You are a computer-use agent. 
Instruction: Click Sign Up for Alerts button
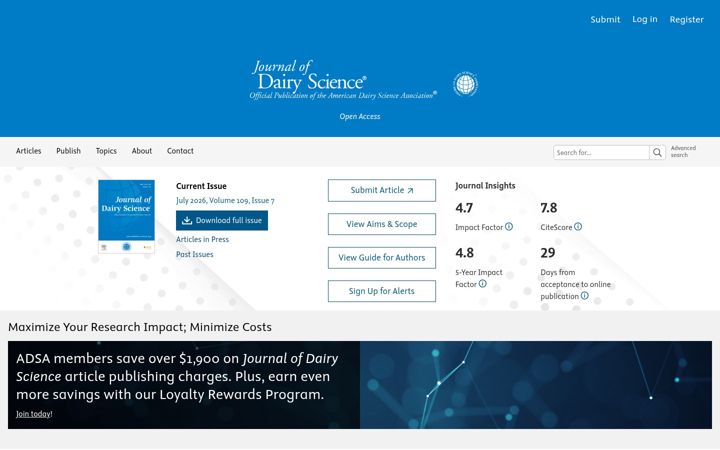(x=382, y=291)
